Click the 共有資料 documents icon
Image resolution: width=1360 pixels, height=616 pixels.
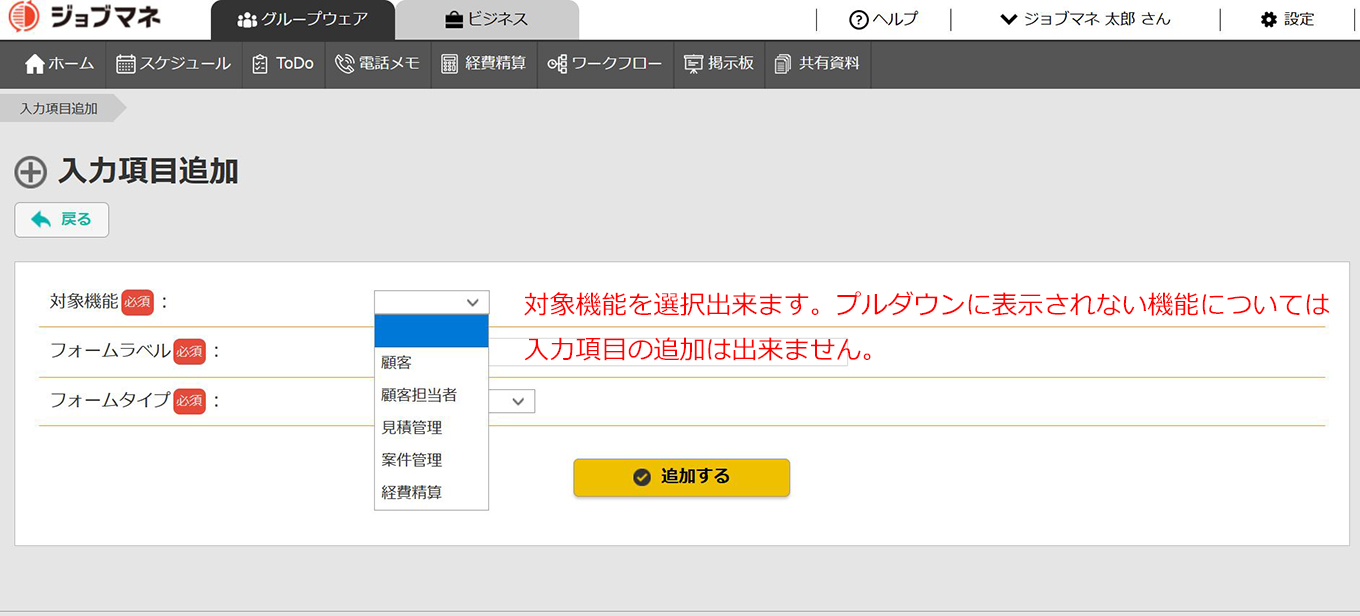(x=783, y=64)
